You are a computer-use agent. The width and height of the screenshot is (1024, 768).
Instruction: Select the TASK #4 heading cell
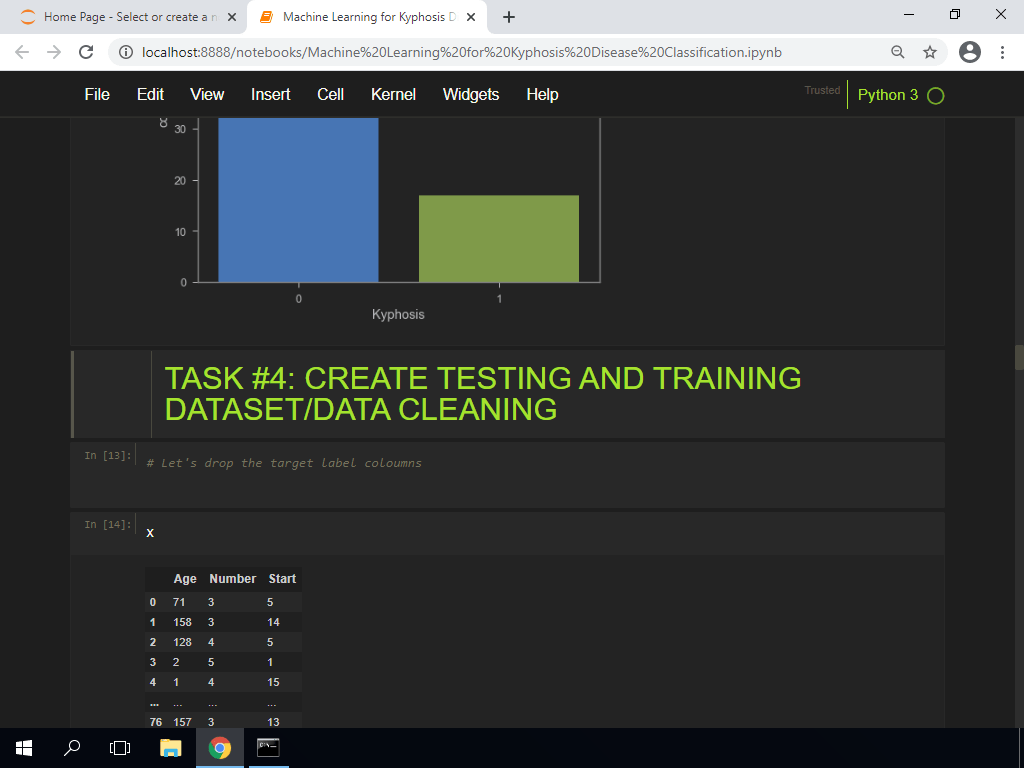click(508, 394)
